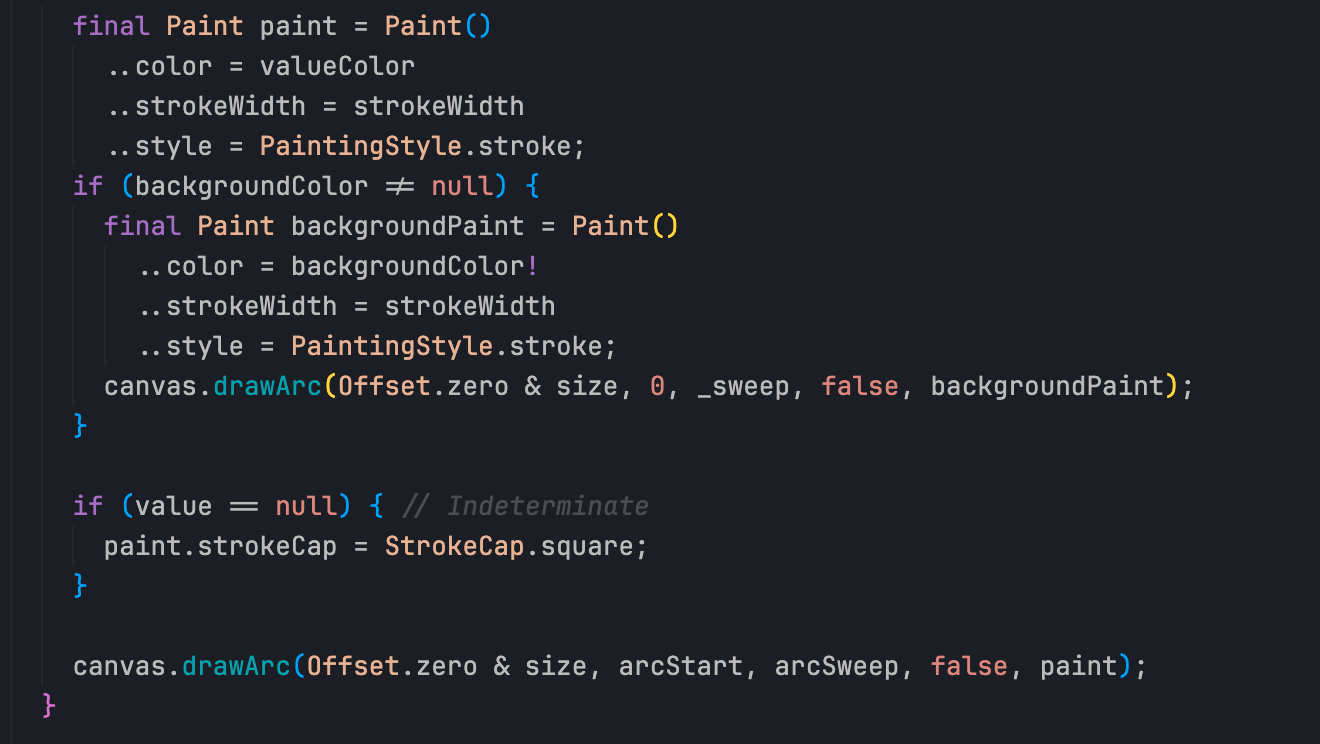Click the paint argument in last drawArc
Viewport: 1320px width, 744px height.
[x=1079, y=666]
